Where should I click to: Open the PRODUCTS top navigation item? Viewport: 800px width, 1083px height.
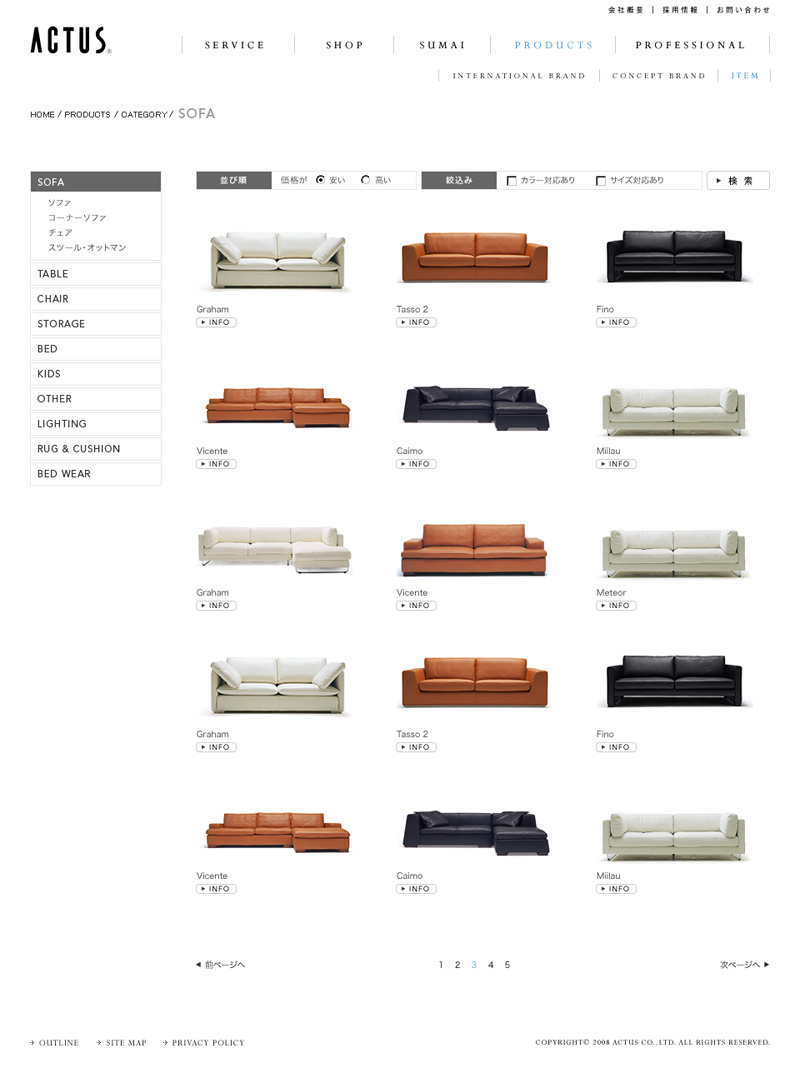554,45
